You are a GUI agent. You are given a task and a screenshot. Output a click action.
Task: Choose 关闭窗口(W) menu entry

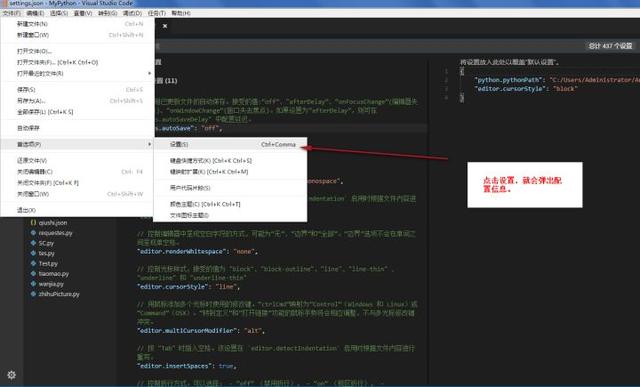tap(78, 194)
